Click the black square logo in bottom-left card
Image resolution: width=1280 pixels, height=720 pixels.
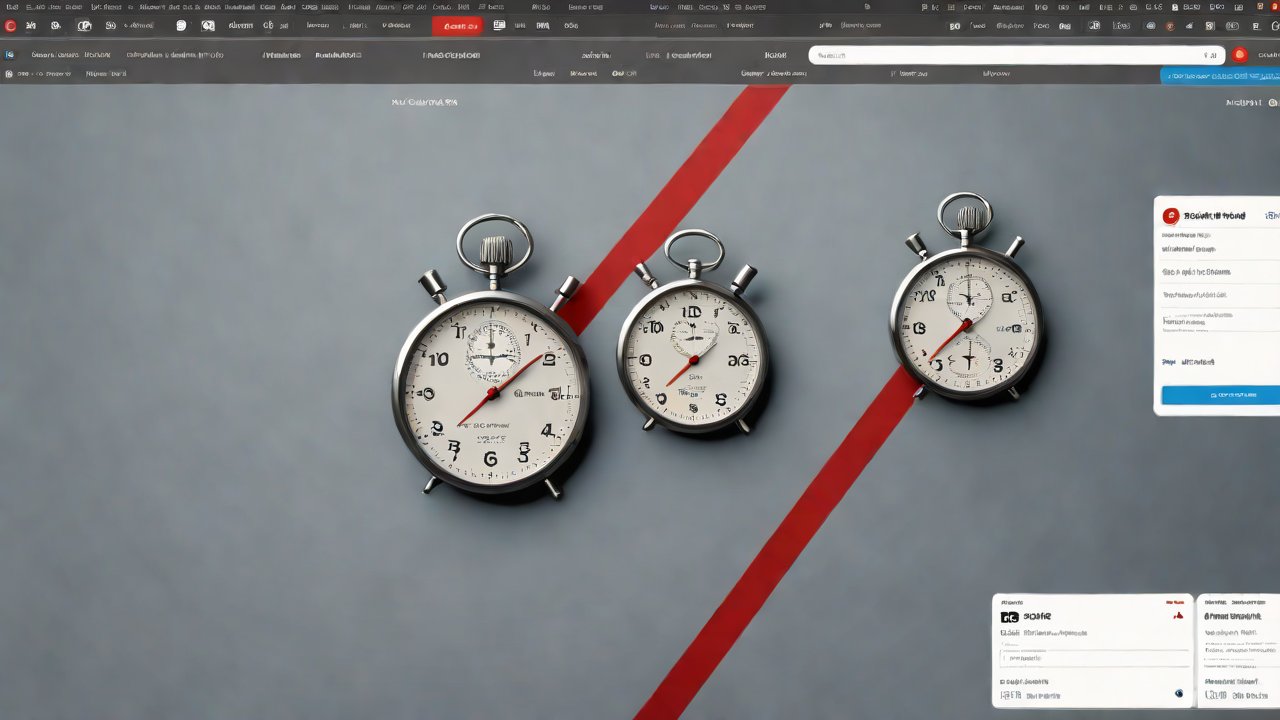pos(1009,617)
